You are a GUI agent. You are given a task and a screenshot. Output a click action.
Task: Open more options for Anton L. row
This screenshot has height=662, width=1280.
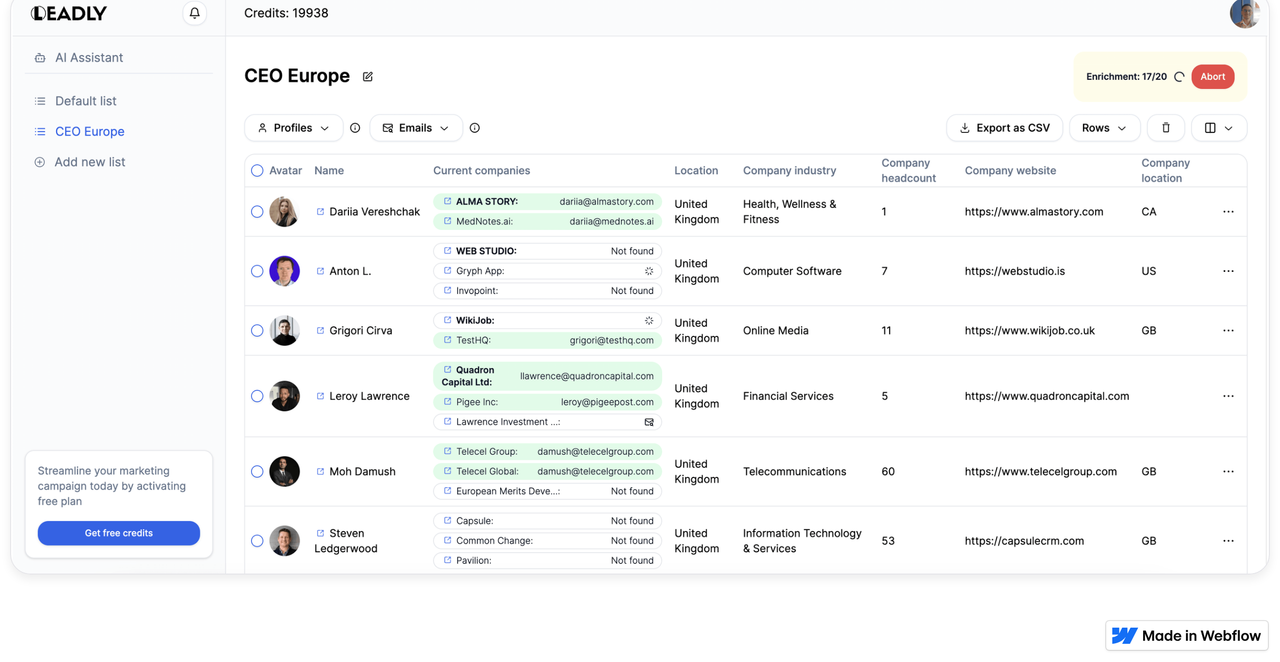tap(1228, 271)
